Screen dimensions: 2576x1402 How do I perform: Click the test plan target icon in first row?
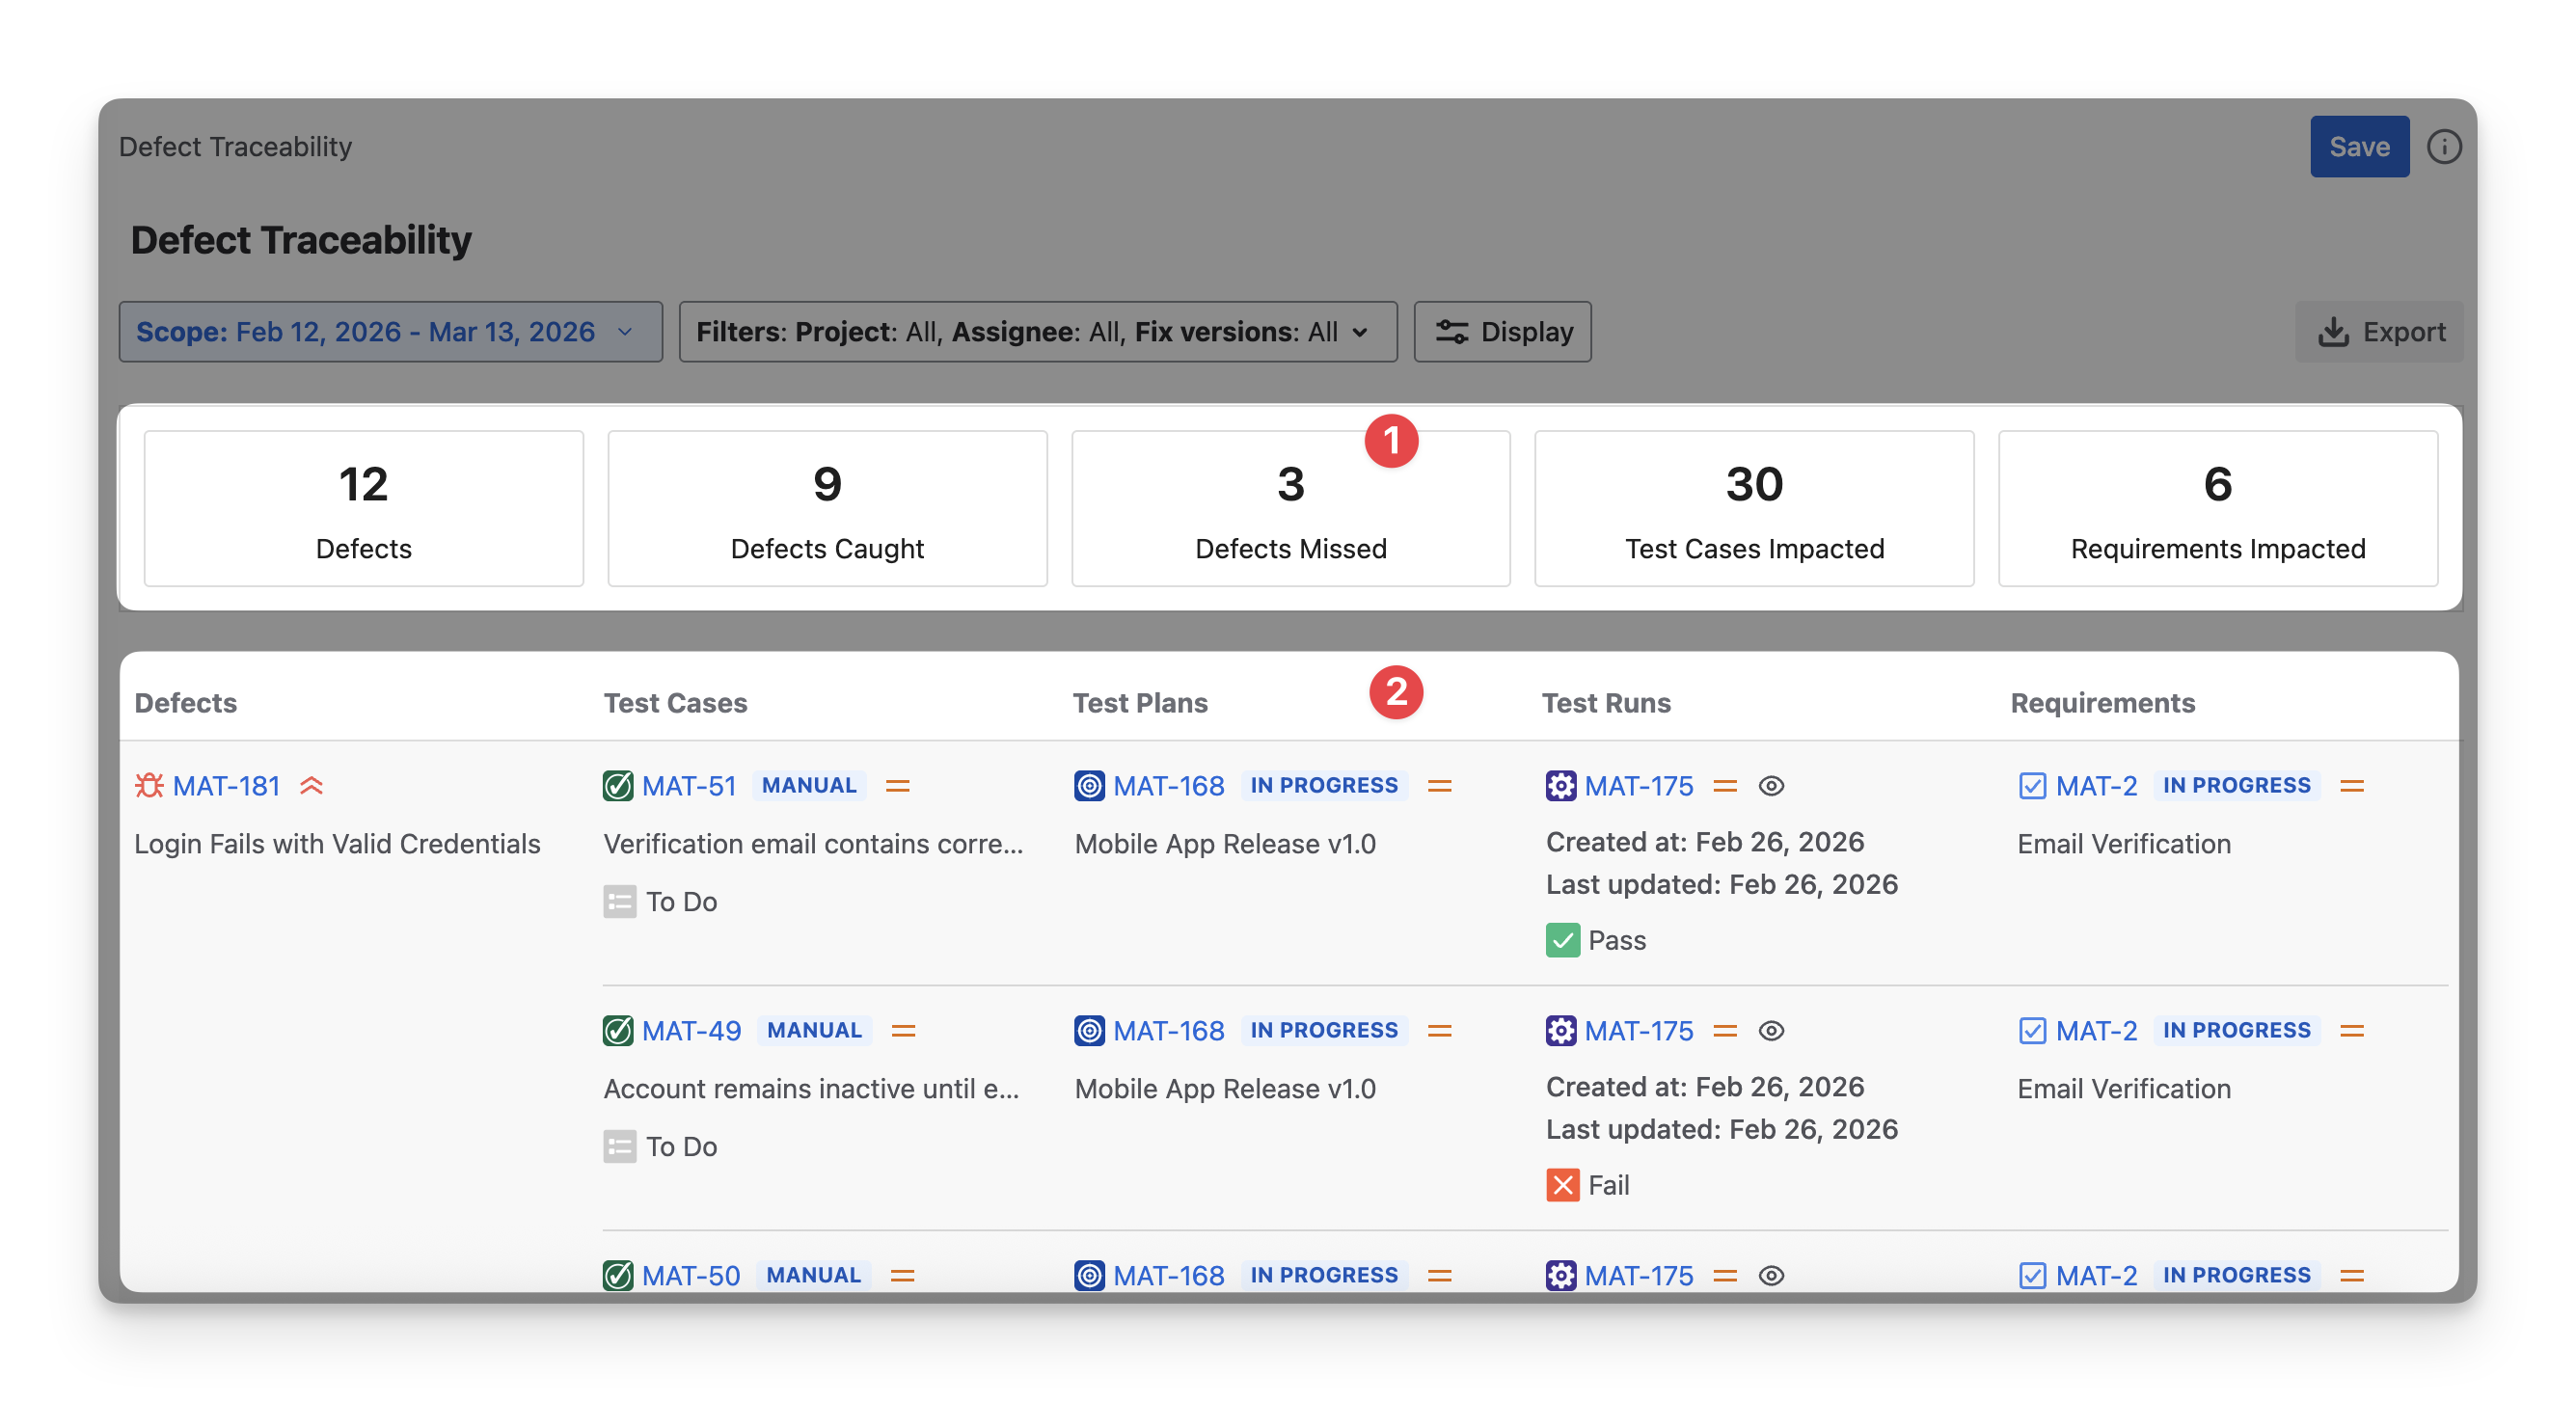tap(1089, 786)
